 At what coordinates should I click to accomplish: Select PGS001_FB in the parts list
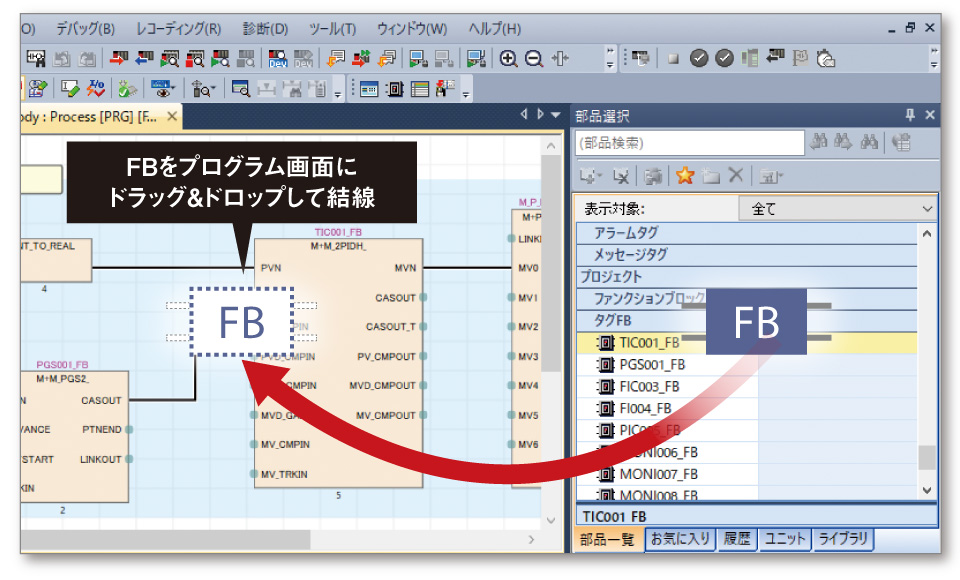pyautogui.click(x=651, y=364)
